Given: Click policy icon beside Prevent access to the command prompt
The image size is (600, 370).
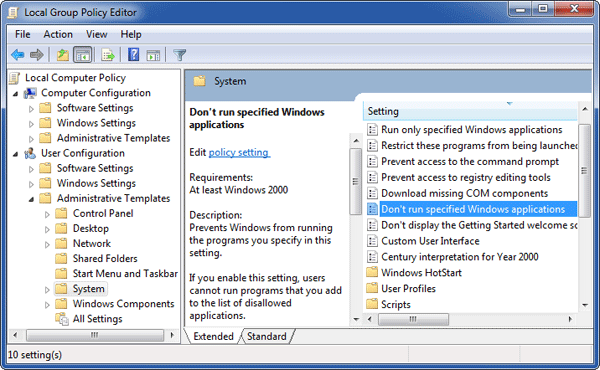Looking at the screenshot, I should coord(372,161).
